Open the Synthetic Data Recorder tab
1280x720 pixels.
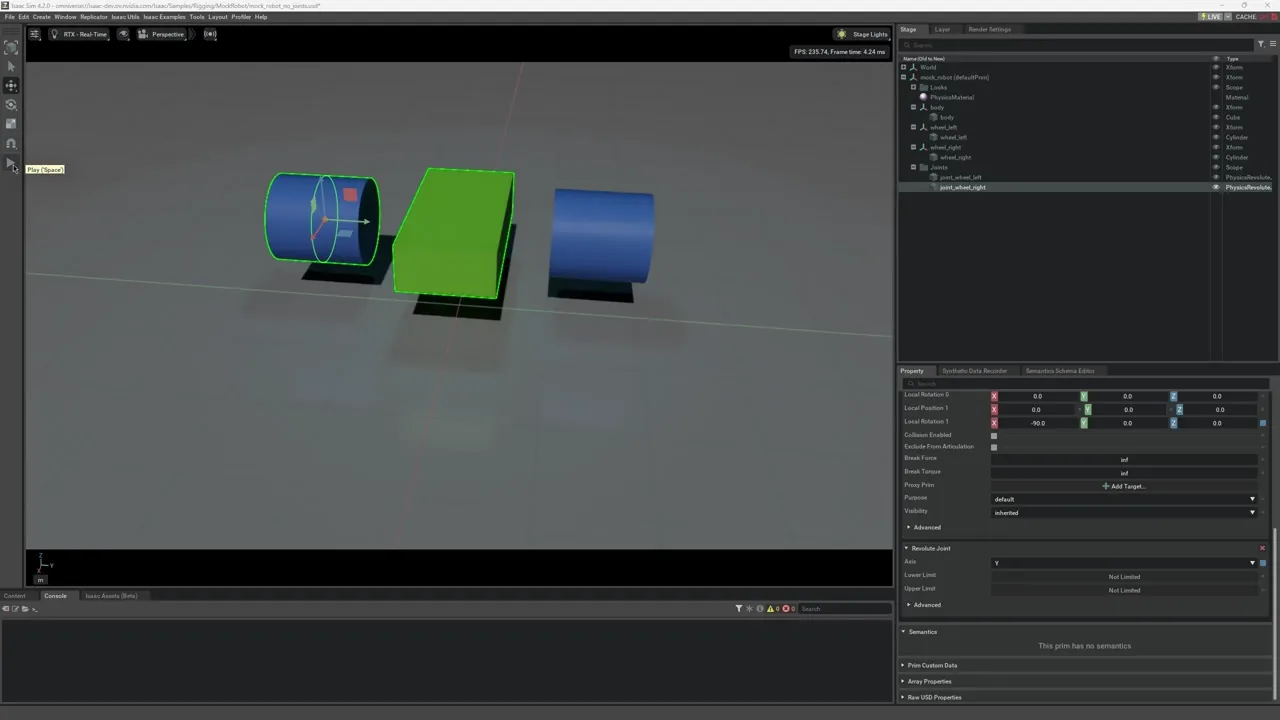coord(974,371)
